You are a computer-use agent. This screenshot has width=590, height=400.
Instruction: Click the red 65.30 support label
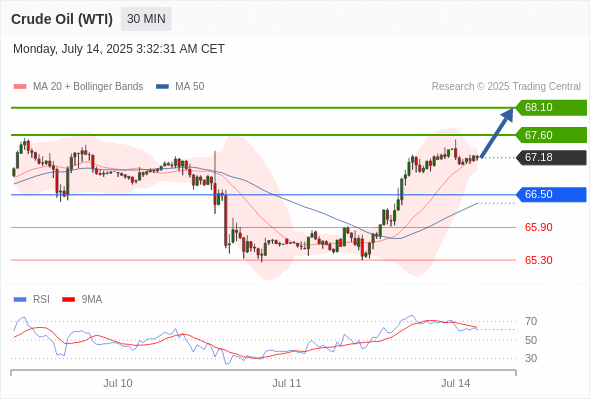pyautogui.click(x=538, y=260)
